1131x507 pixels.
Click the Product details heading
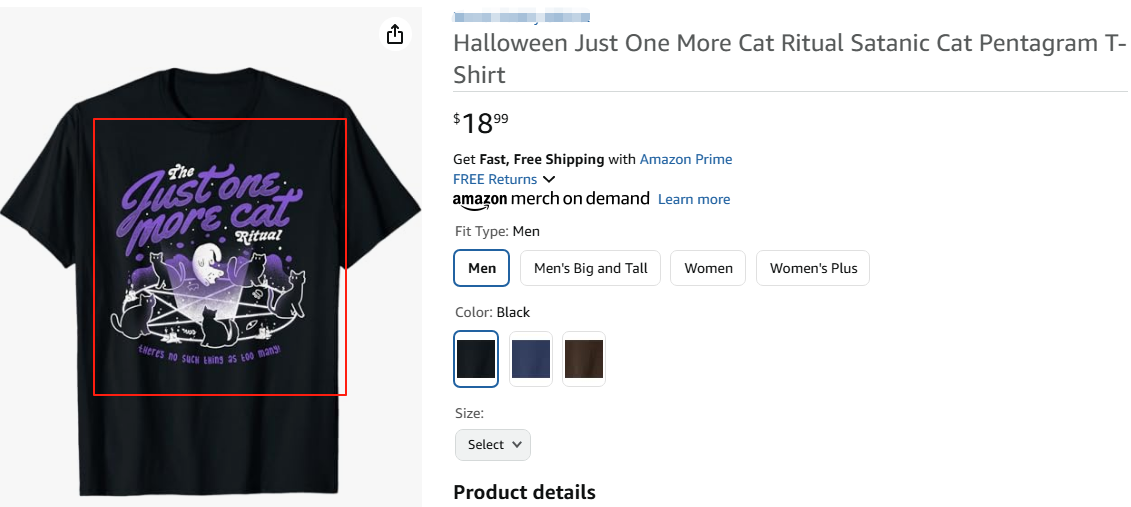tap(524, 492)
